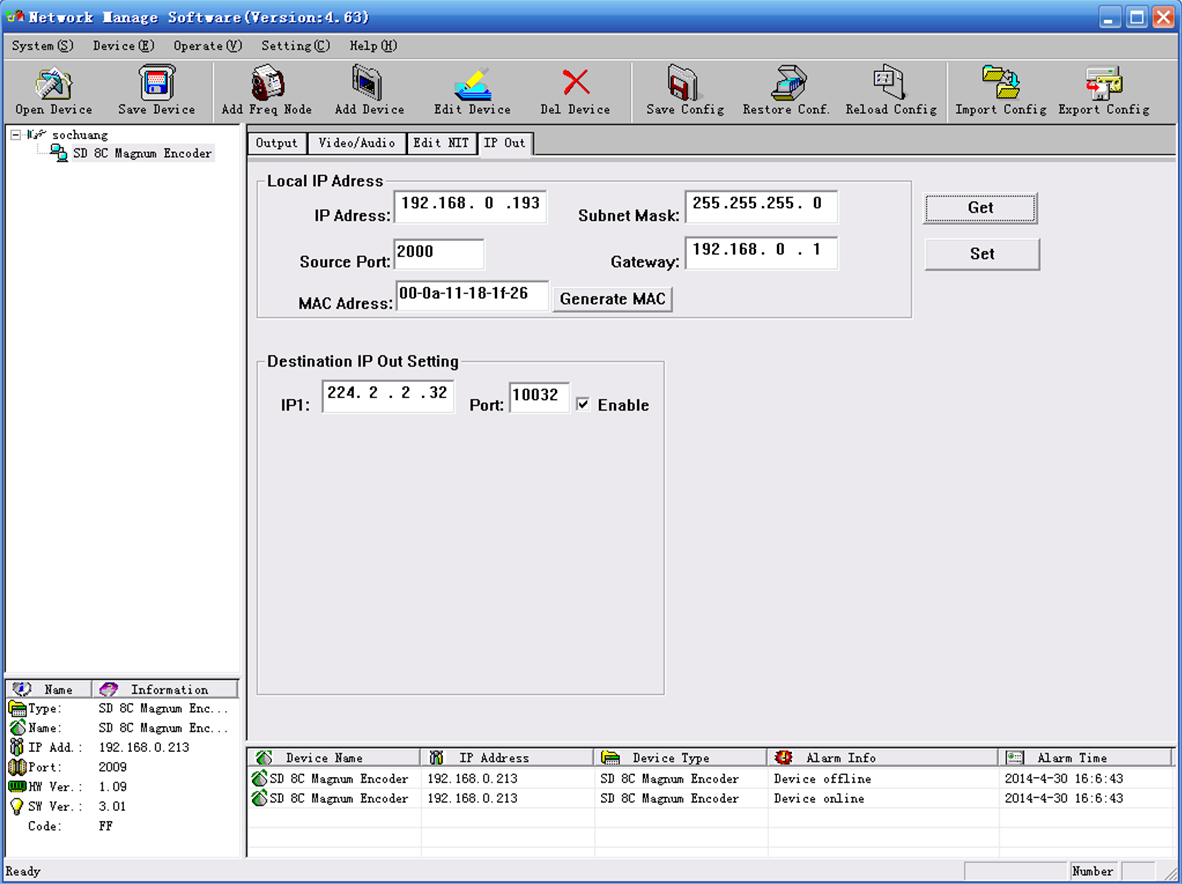Collapse the sochuang tree node
1182x884 pixels.
tap(15, 135)
